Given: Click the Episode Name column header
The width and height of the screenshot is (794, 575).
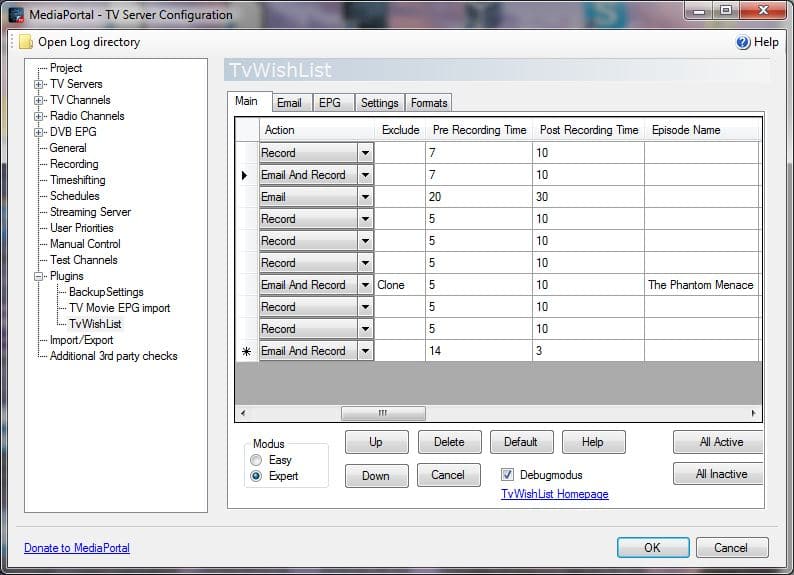Looking at the screenshot, I should 702,130.
